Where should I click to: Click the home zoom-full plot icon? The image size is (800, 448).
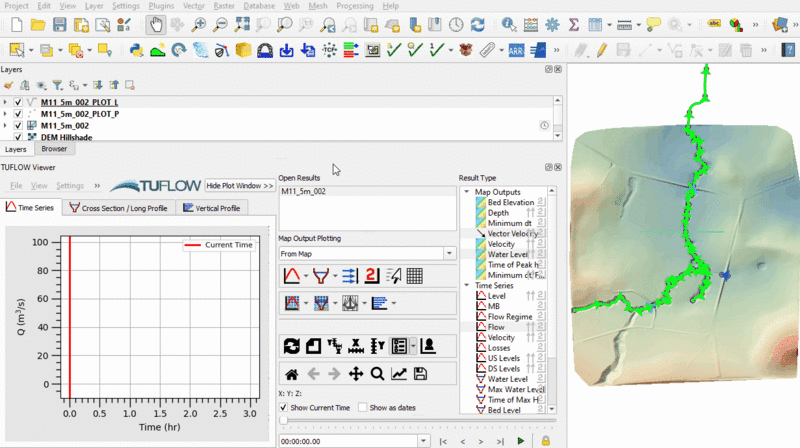pos(291,374)
